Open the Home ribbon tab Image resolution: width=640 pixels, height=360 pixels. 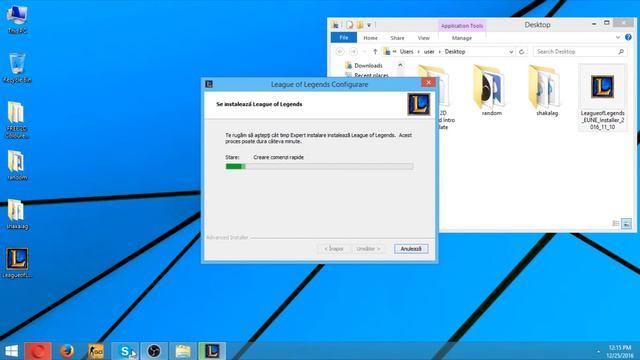point(370,38)
